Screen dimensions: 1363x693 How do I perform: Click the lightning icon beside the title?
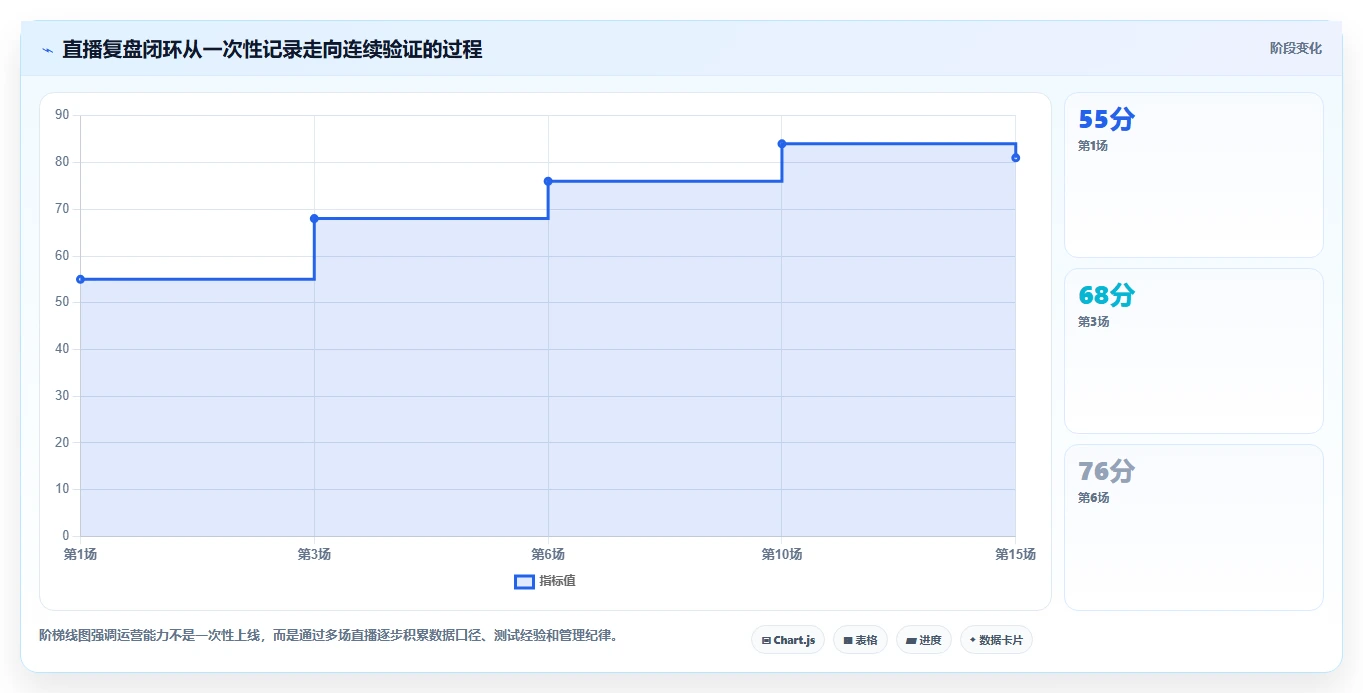click(47, 49)
